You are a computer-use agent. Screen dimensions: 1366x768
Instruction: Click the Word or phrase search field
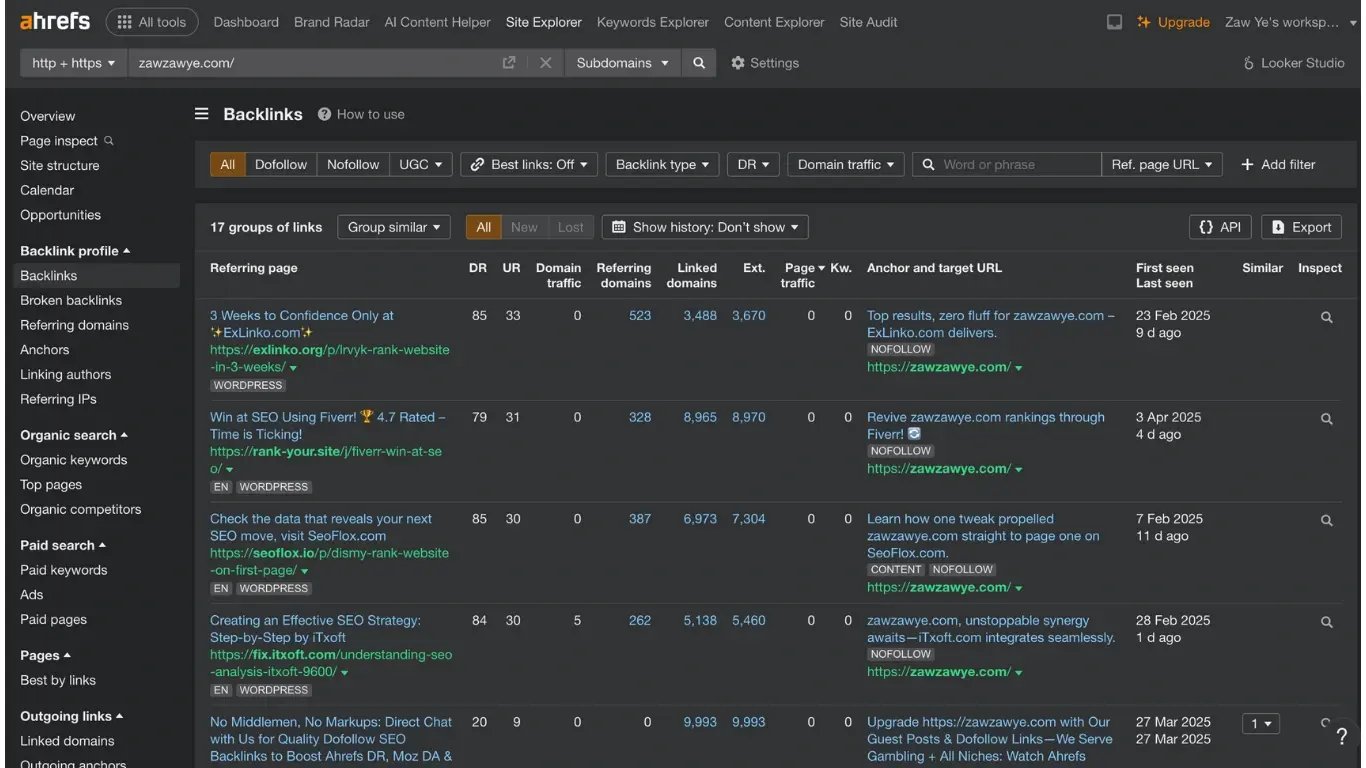[1007, 165]
